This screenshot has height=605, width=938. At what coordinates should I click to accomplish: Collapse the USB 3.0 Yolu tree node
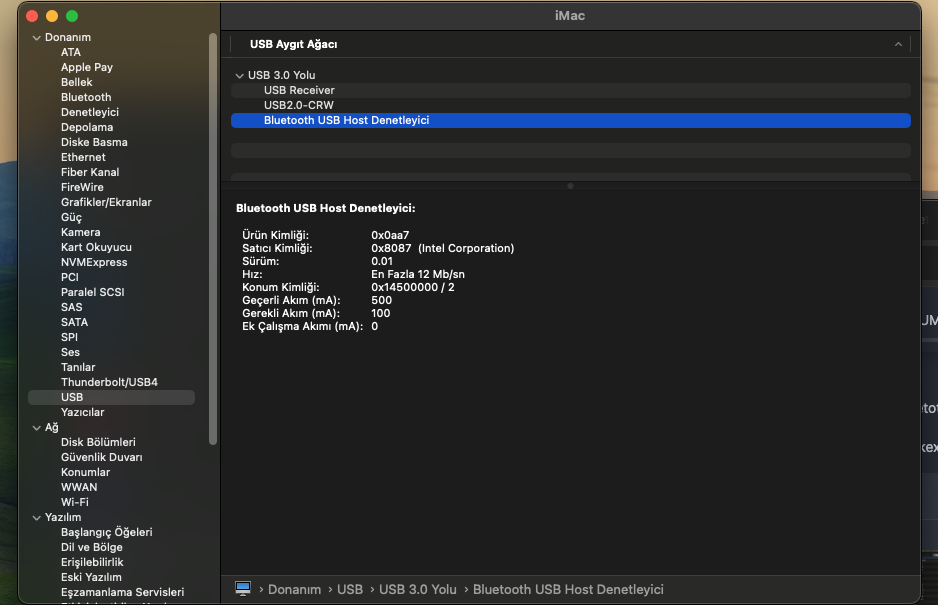(239, 75)
